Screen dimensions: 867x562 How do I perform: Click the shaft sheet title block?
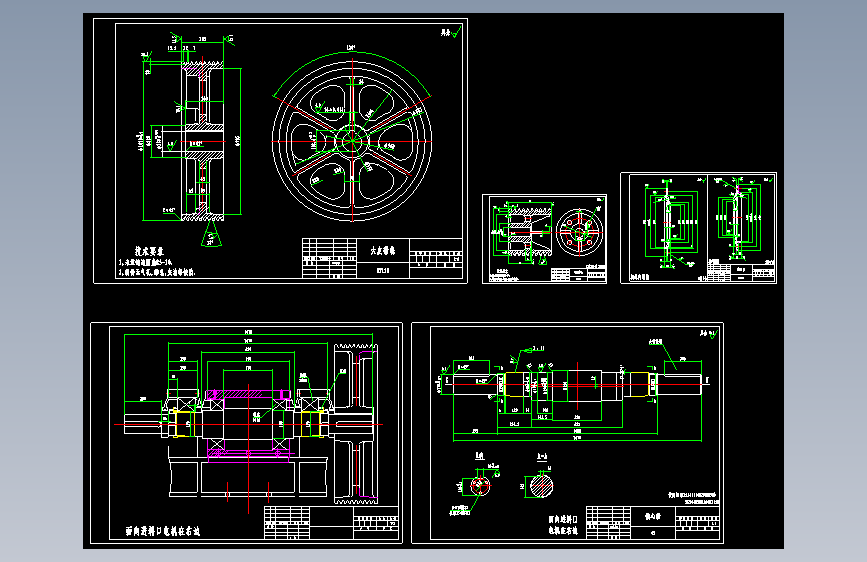652,523
